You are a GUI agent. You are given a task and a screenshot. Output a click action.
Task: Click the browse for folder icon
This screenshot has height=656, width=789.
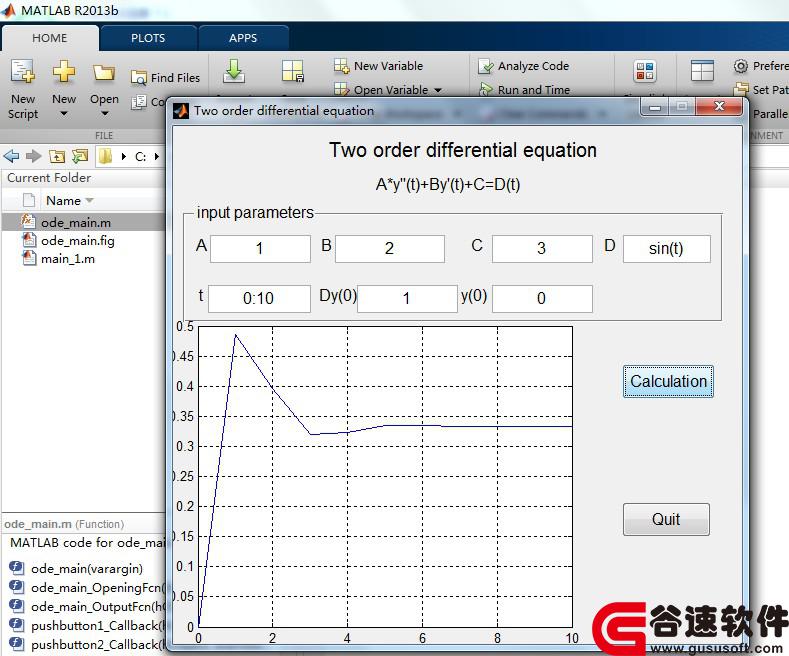(80, 156)
